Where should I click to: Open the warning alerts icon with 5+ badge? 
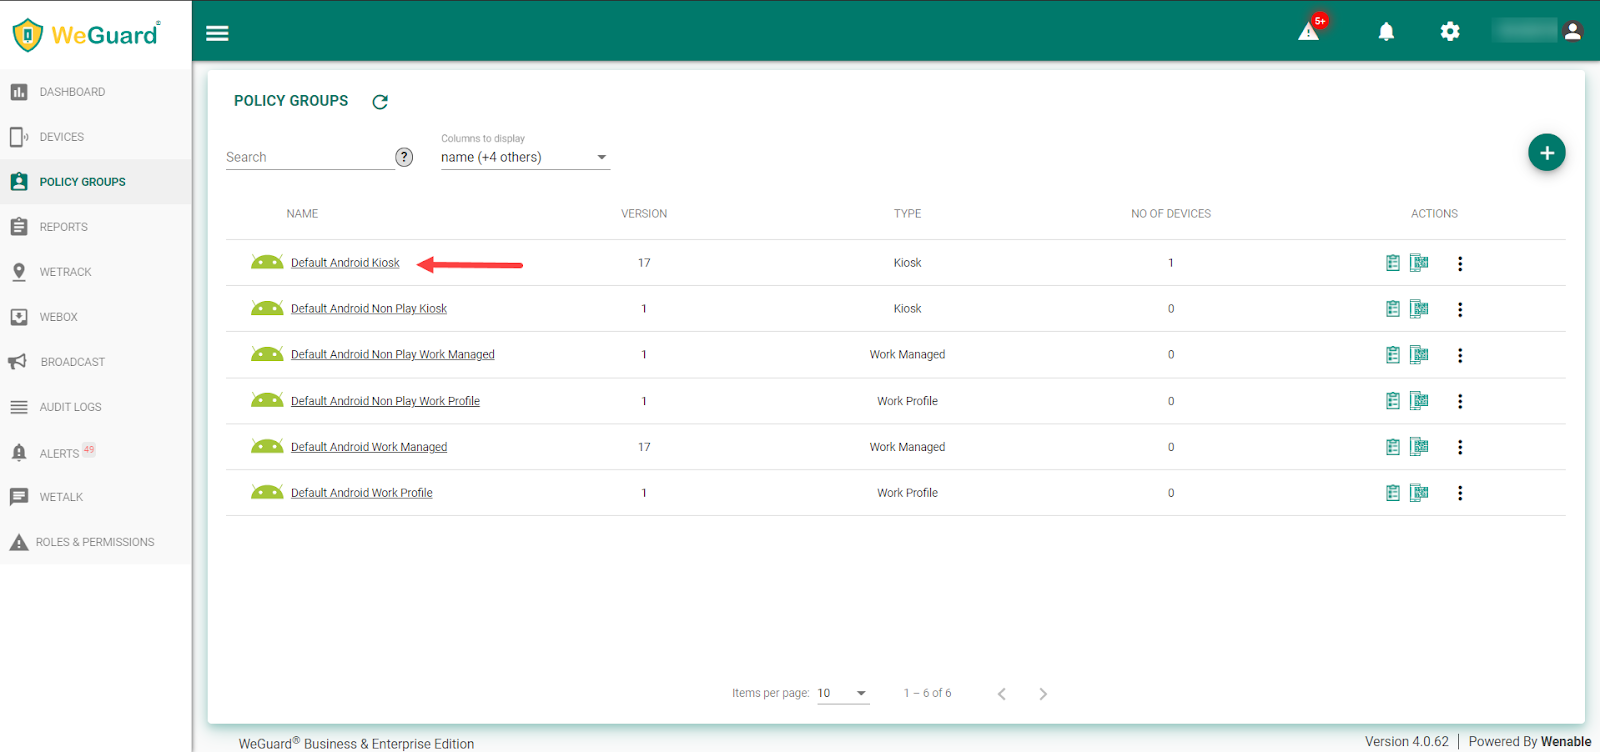(1311, 29)
